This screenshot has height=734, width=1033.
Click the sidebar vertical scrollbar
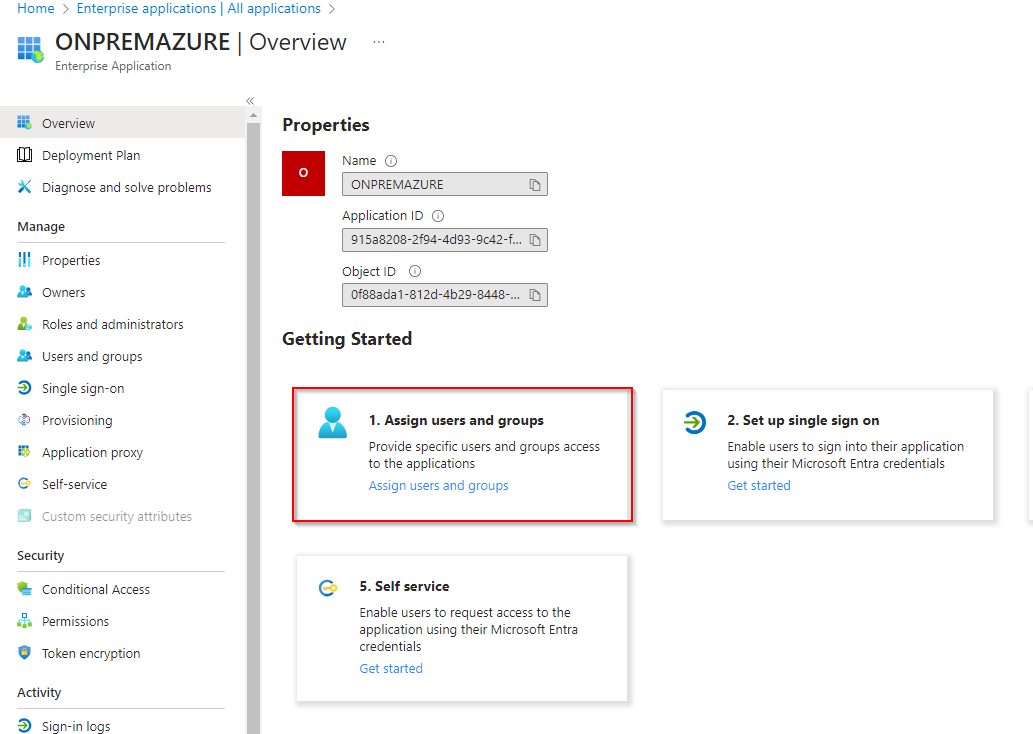[254, 427]
